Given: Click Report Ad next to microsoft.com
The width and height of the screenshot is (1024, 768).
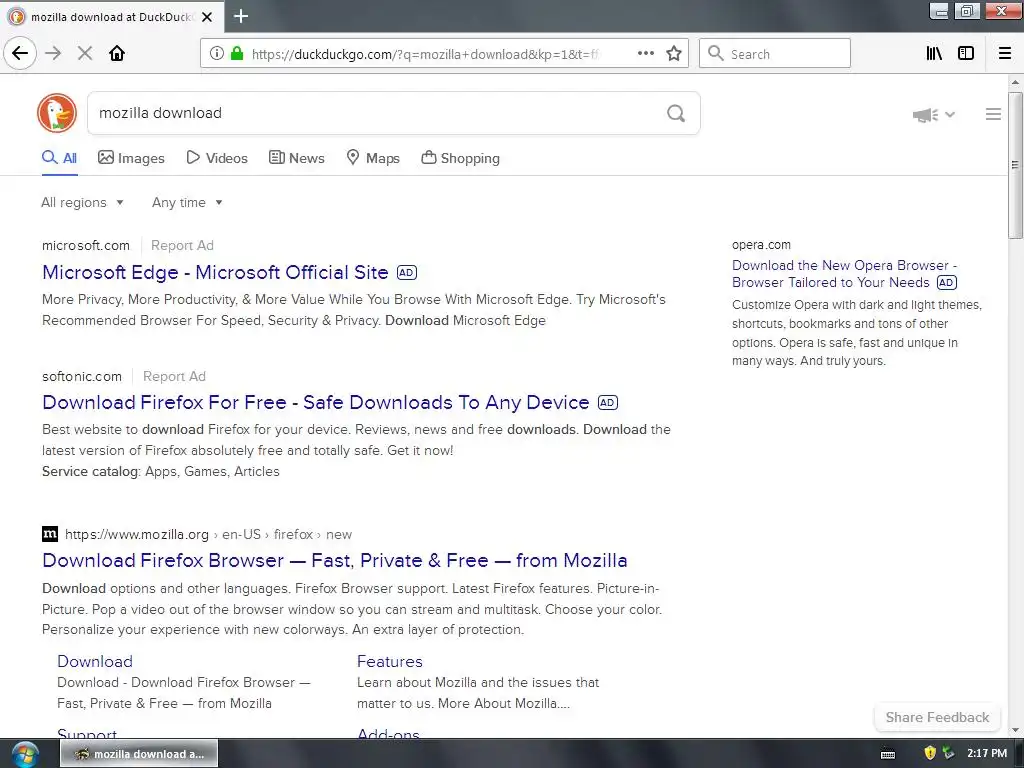Looking at the screenshot, I should coord(182,246).
